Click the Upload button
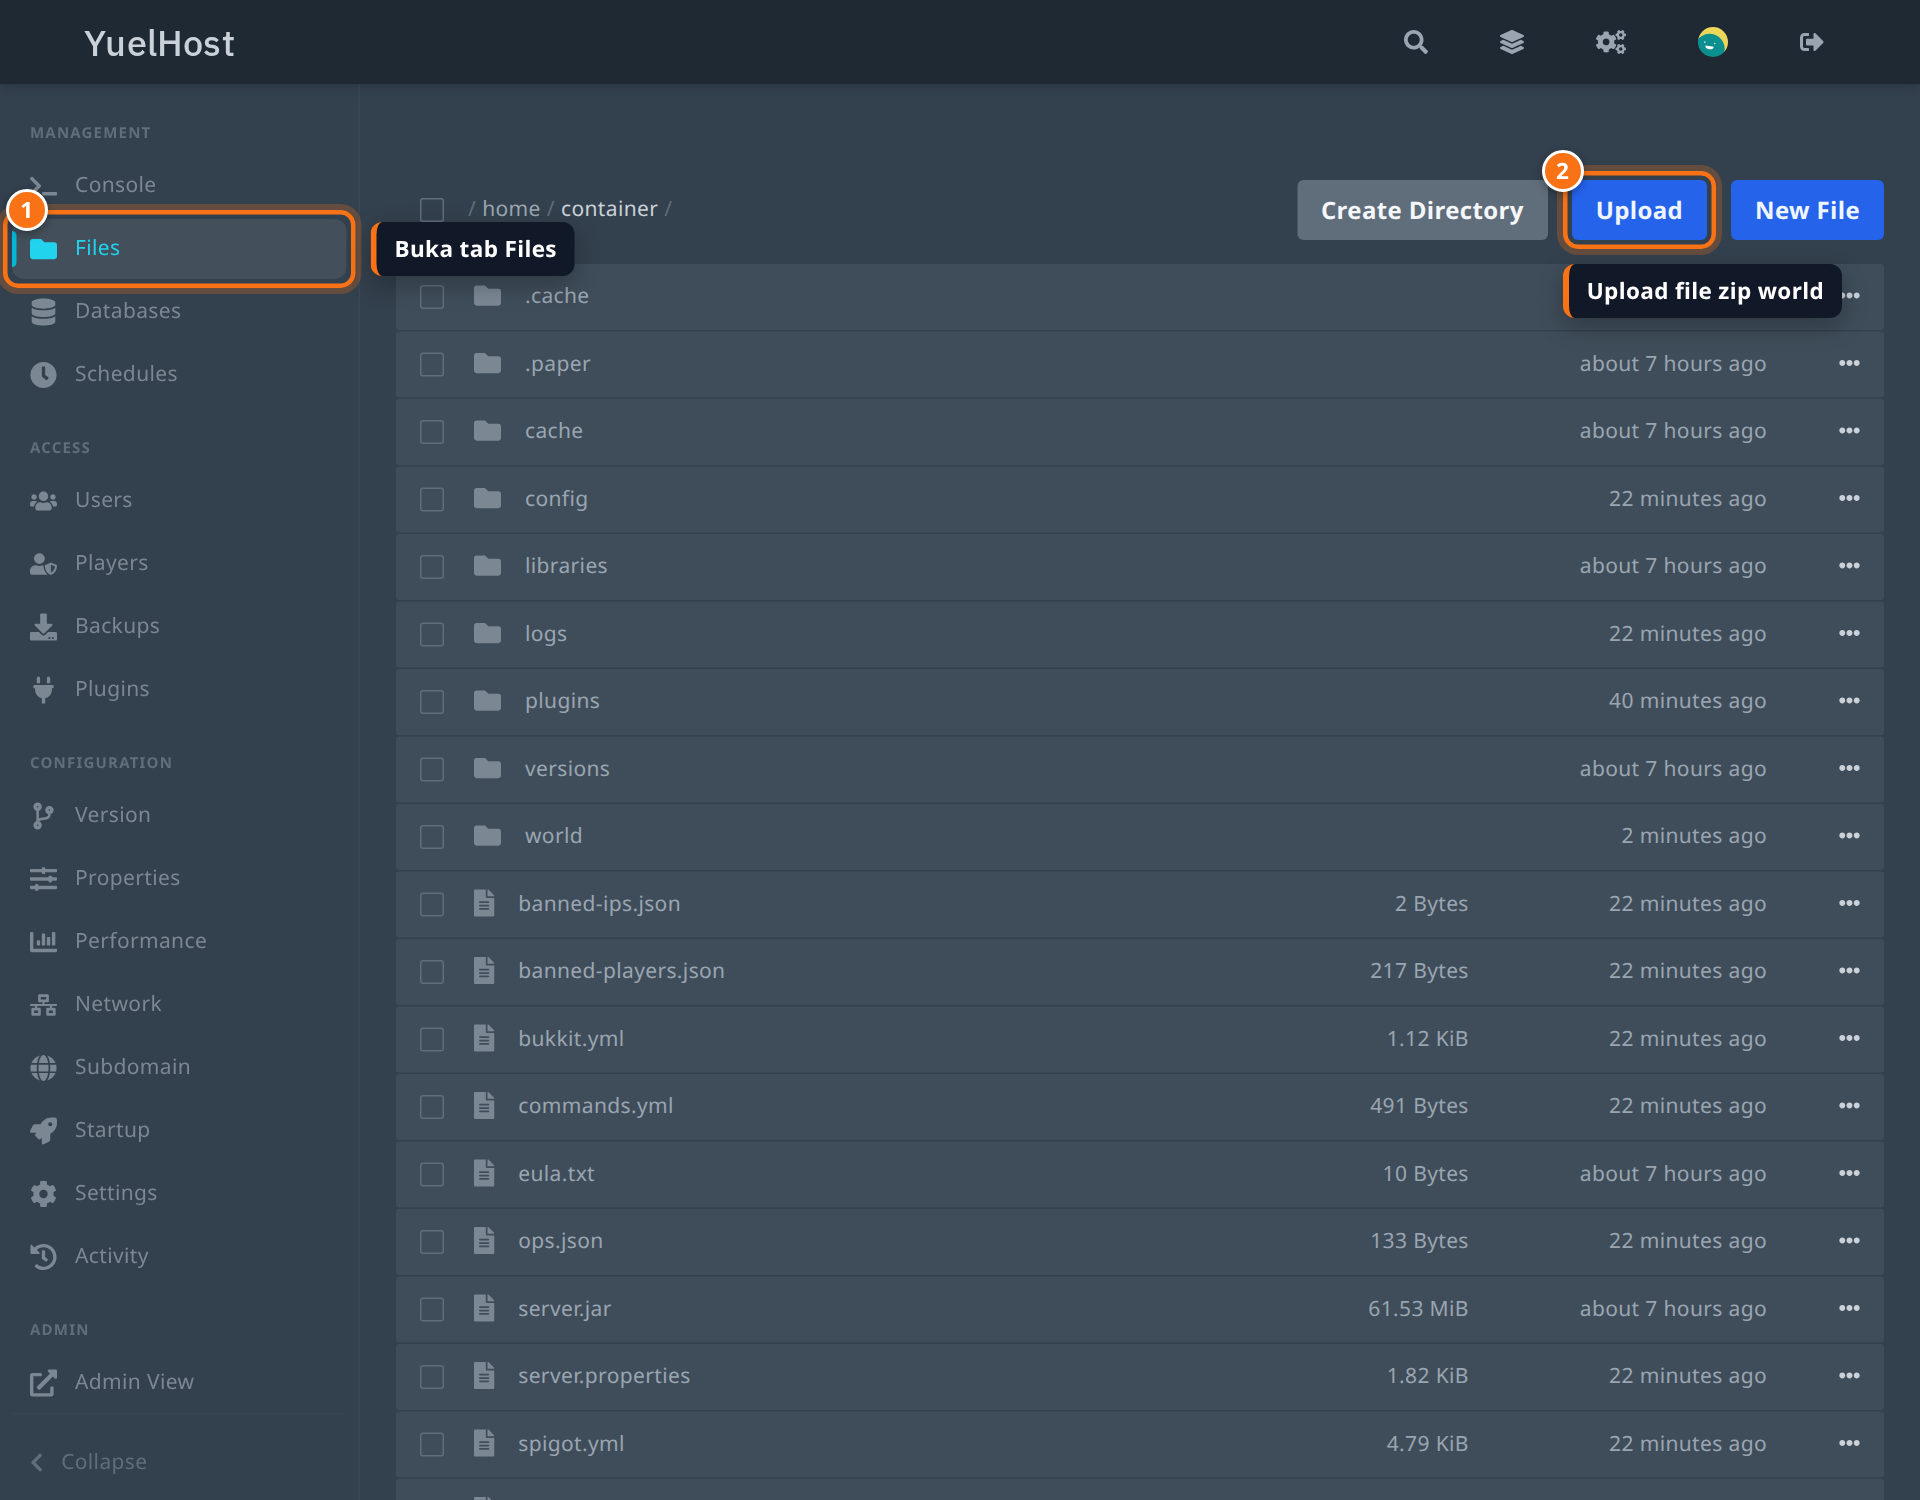The width and height of the screenshot is (1920, 1500). coord(1639,210)
